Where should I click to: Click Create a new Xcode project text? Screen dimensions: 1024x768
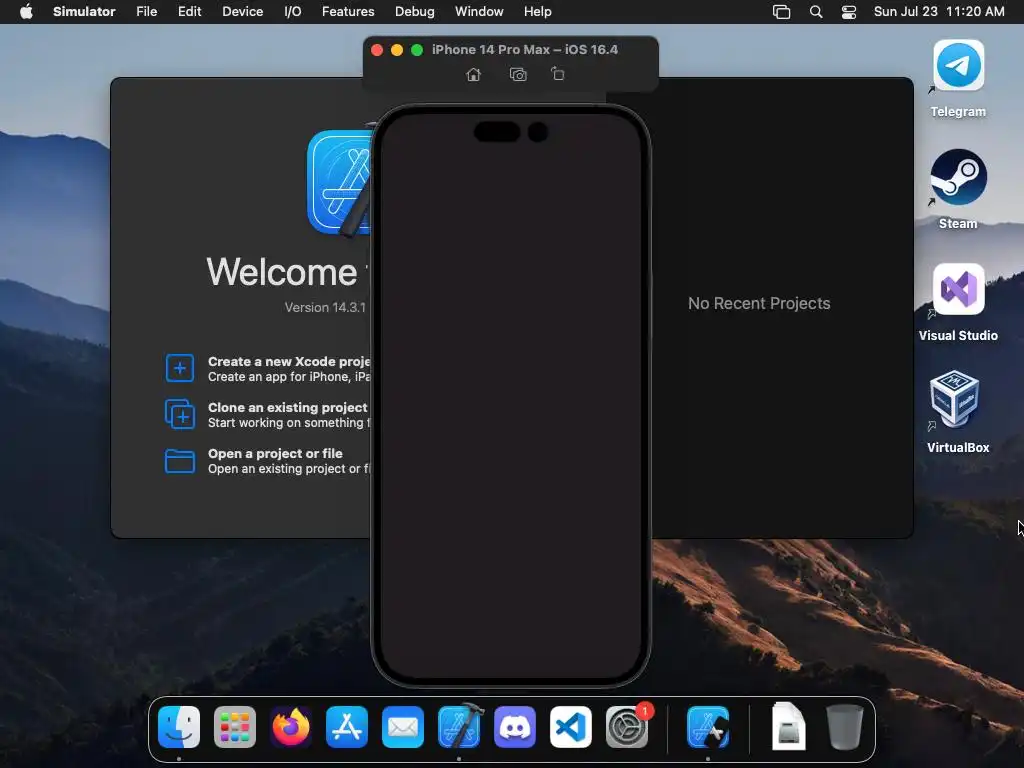[289, 361]
